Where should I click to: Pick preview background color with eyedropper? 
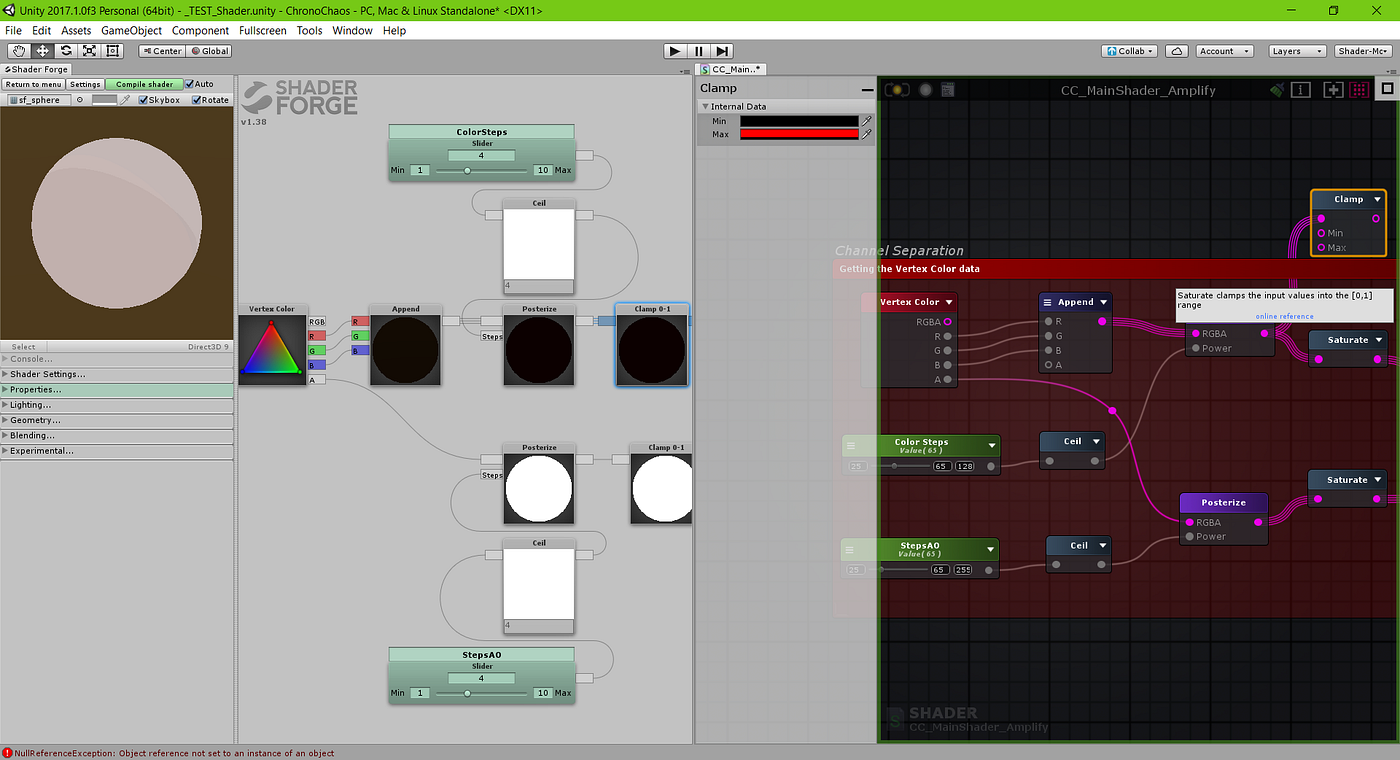[x=126, y=100]
